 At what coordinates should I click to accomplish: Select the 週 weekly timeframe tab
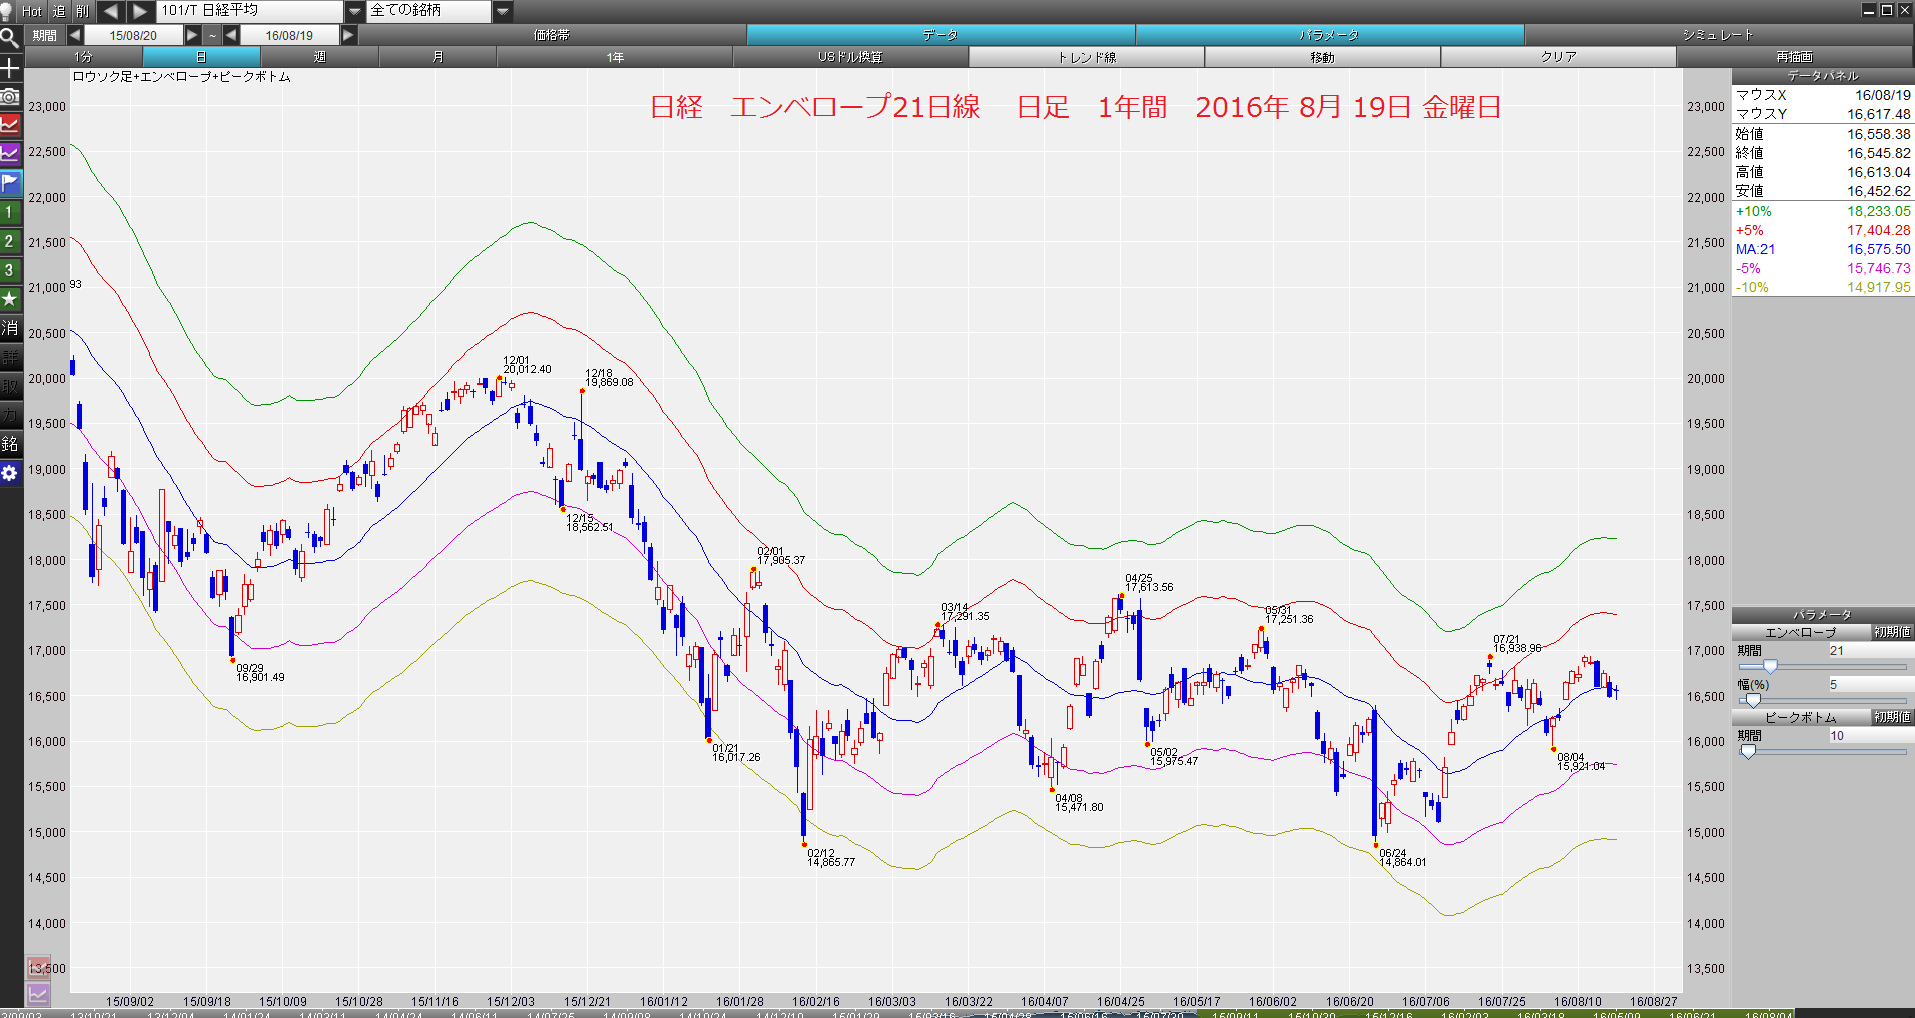[320, 57]
